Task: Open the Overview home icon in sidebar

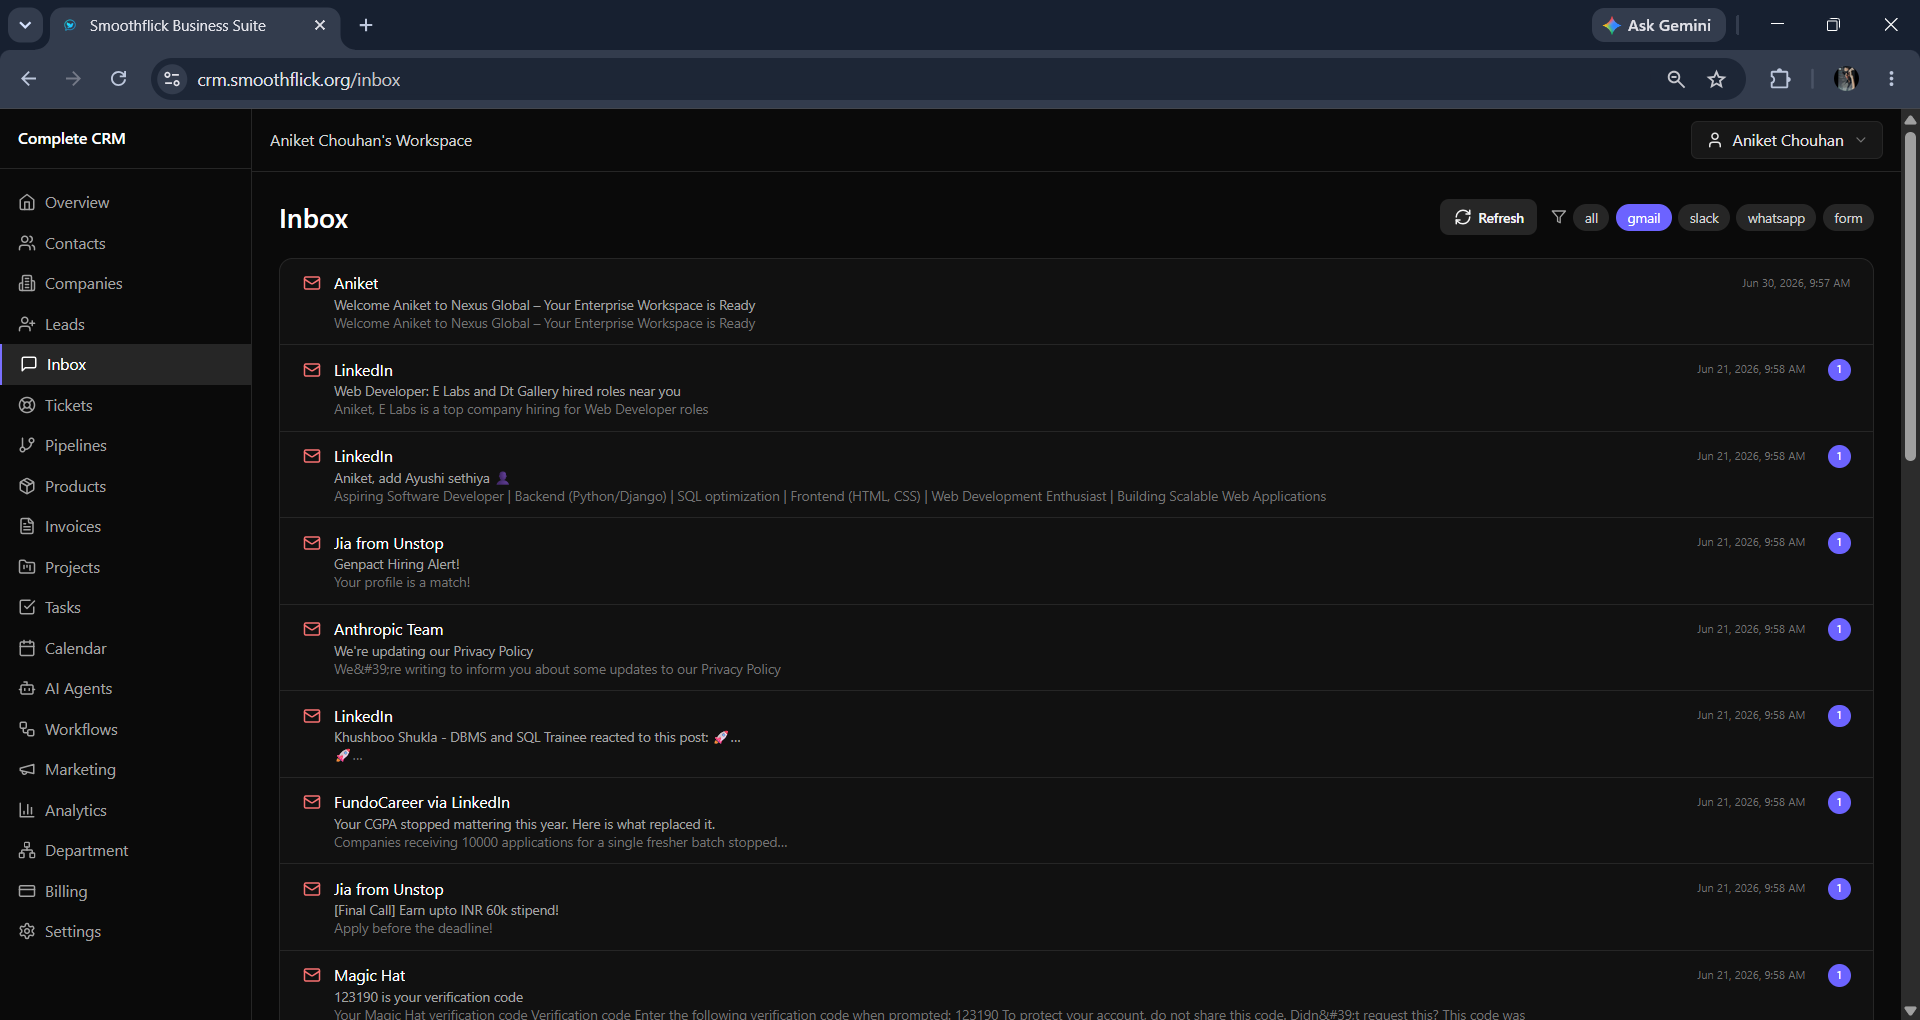Action: pos(27,203)
